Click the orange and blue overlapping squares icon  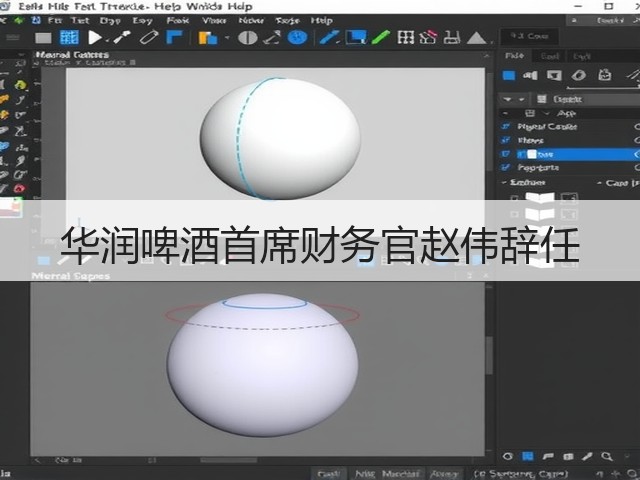208,38
